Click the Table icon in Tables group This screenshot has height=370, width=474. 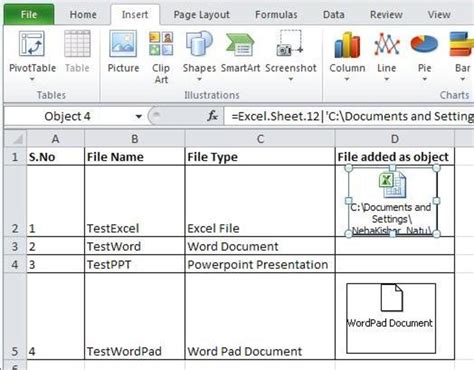[77, 44]
